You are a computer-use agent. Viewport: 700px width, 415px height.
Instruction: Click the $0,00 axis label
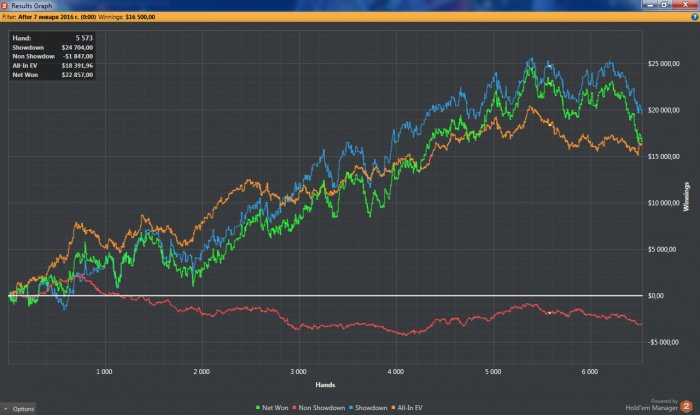click(656, 296)
